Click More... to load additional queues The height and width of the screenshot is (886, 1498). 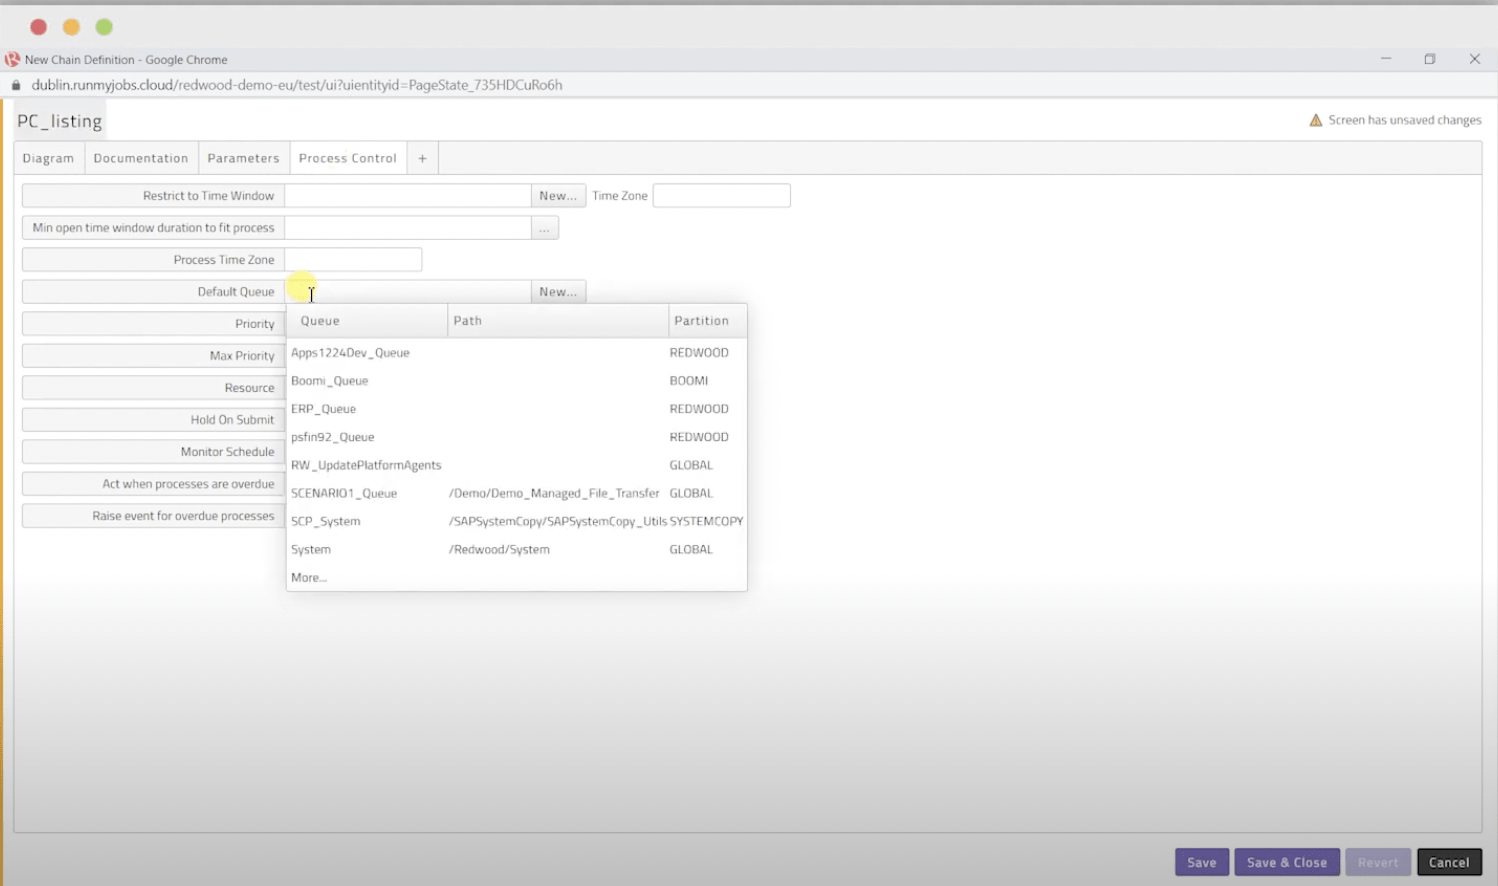[x=308, y=577]
